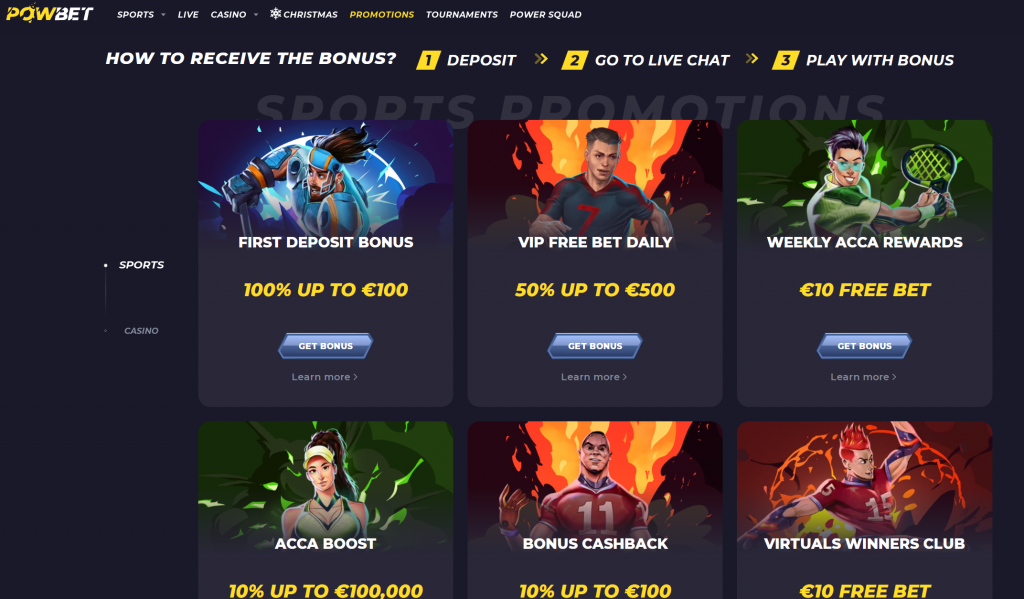Click the Powbet logo
Image resolution: width=1024 pixels, height=599 pixels.
(x=50, y=13)
